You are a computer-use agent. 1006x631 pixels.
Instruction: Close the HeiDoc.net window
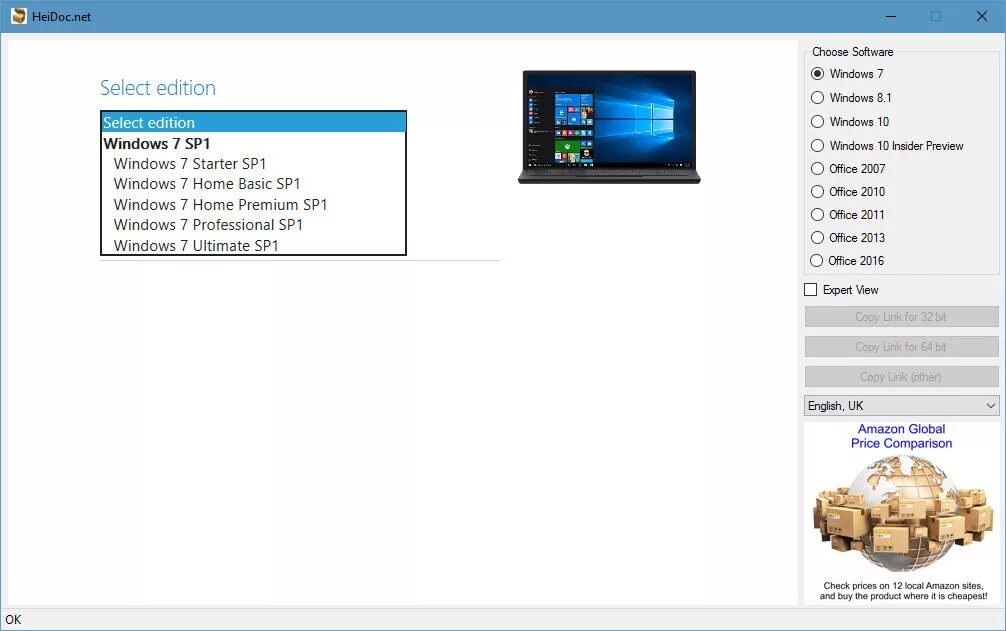click(982, 16)
